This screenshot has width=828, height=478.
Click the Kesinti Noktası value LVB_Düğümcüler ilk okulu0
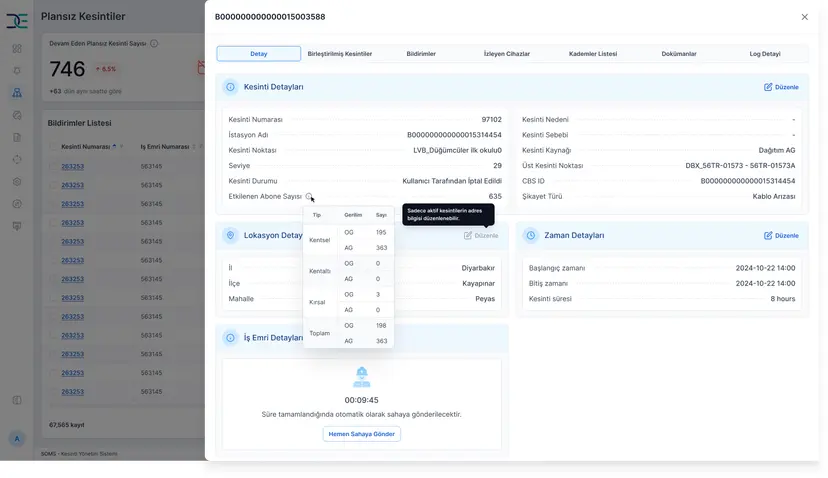457,151
